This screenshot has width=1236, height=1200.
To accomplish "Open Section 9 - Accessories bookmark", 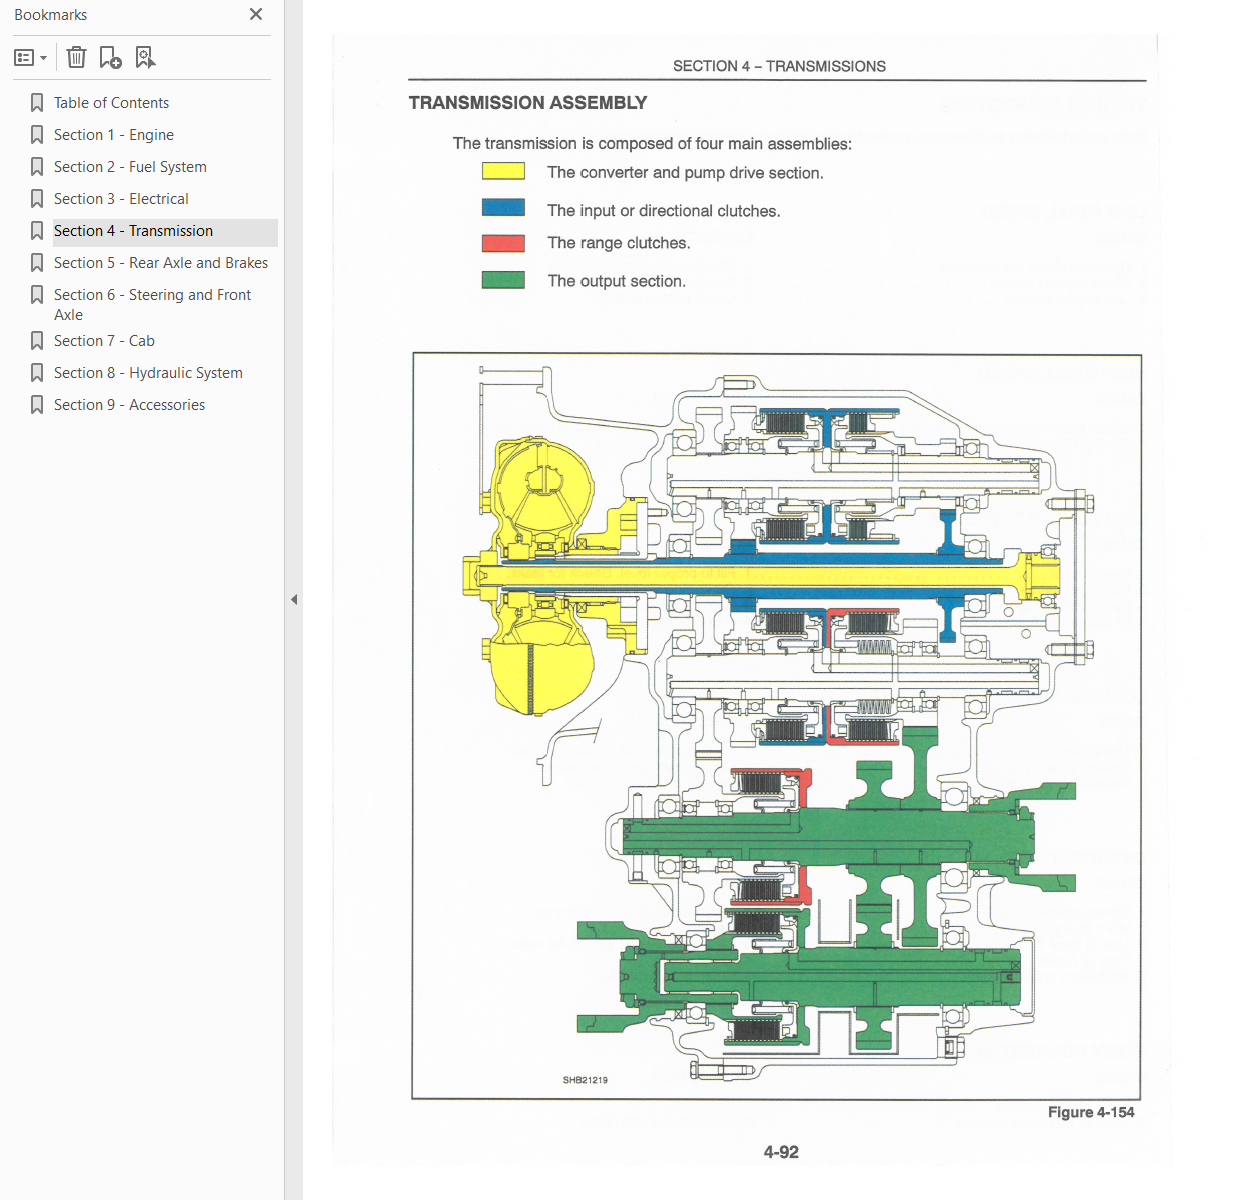I will (129, 405).
